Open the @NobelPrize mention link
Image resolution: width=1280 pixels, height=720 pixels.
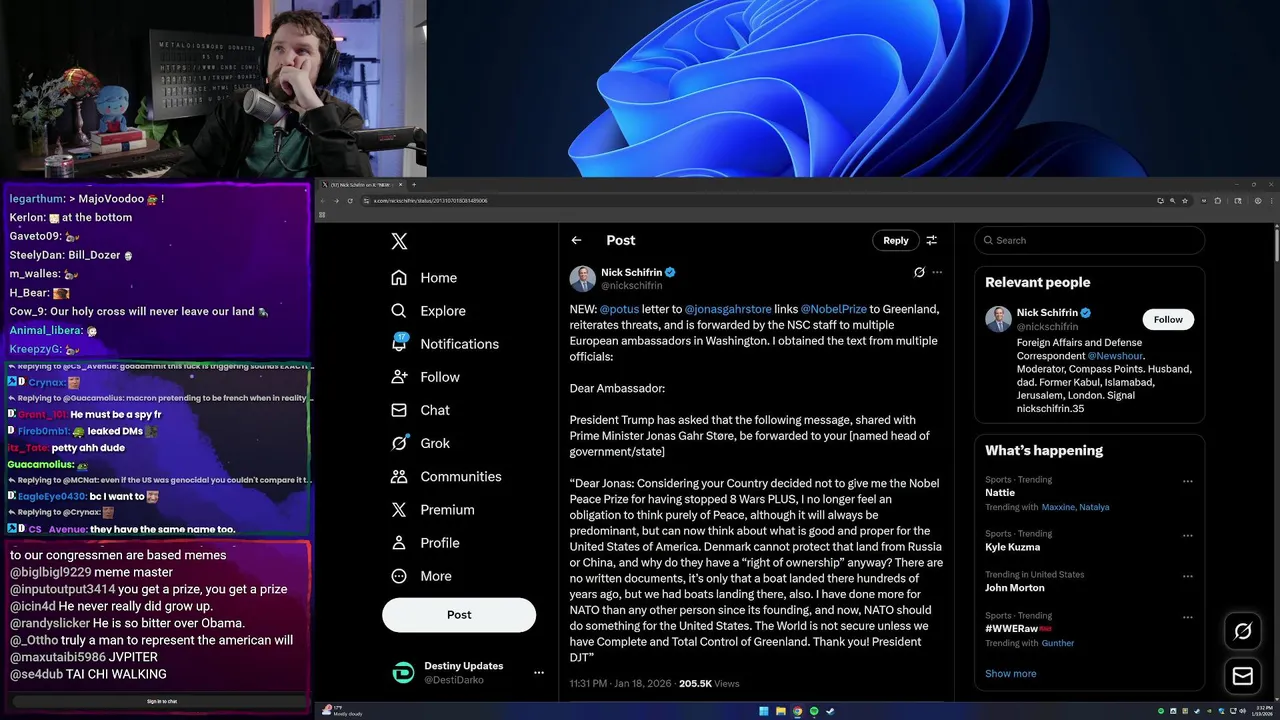834,309
